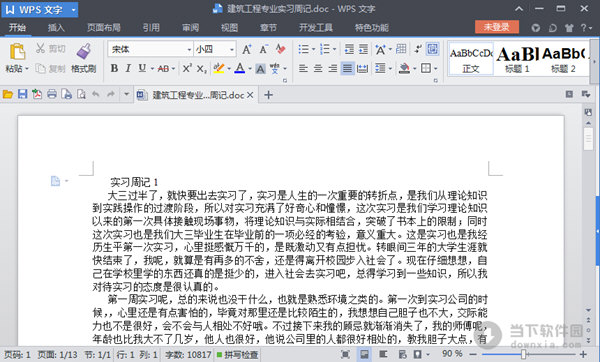Screen dimensions: 600x362
Task: Save document with floppy disk icon
Action: click(x=22, y=94)
